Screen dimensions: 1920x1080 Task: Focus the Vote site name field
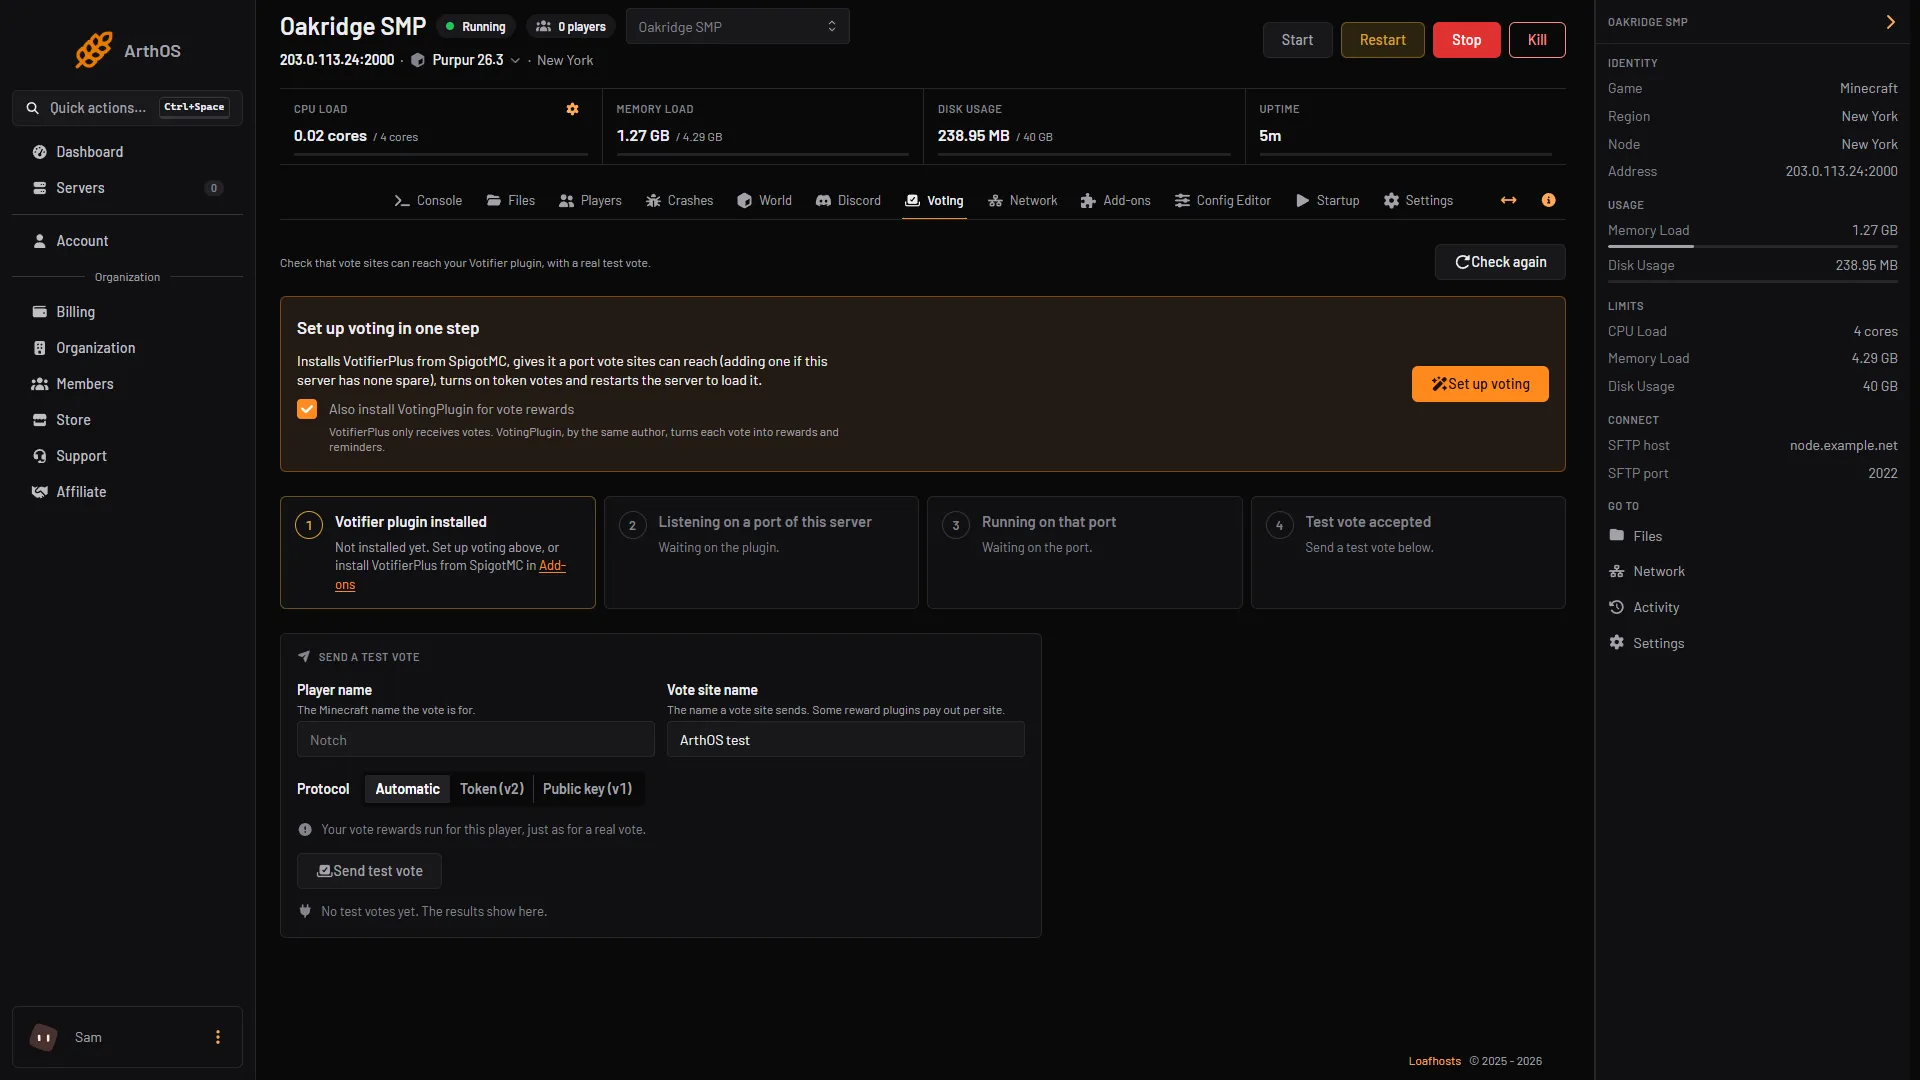click(845, 740)
